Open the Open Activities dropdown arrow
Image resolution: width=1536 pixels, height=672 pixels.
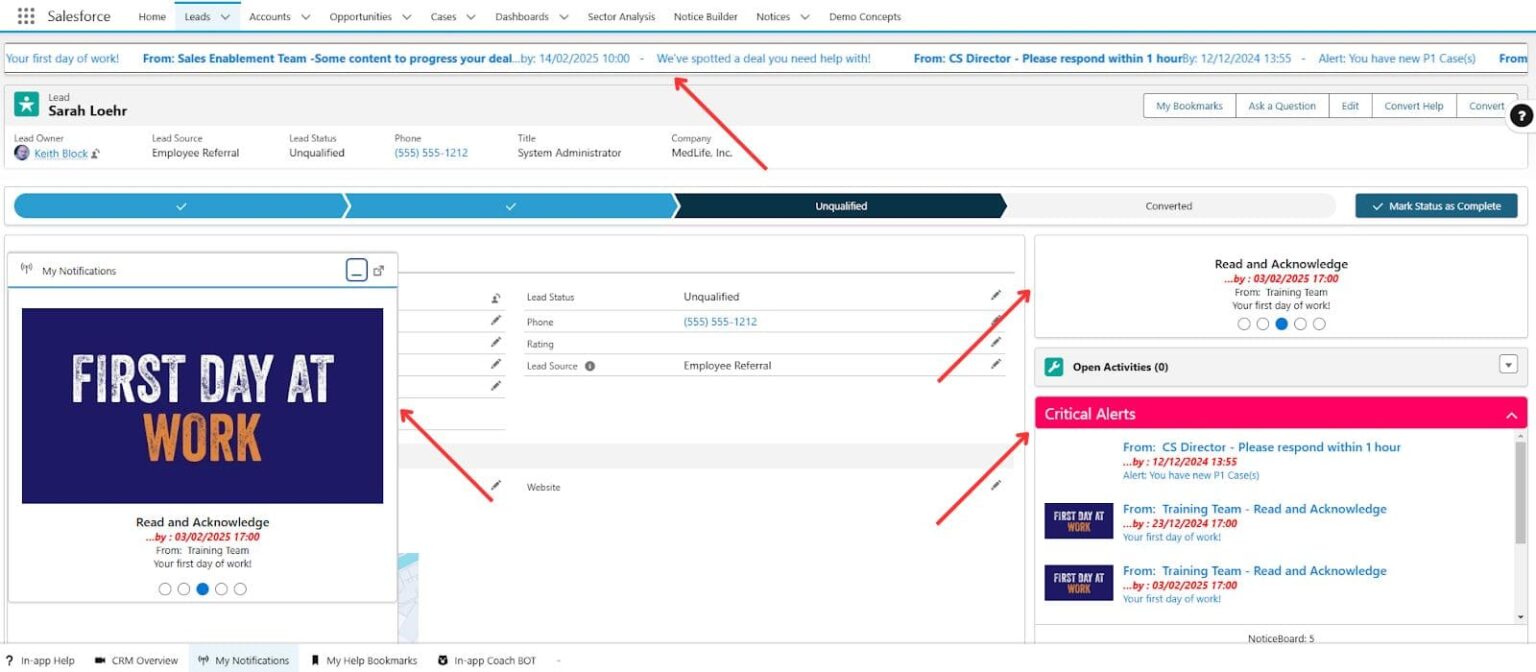pyautogui.click(x=1508, y=365)
